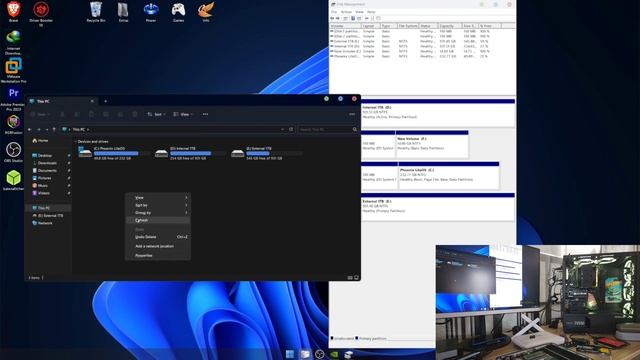Click back arrow in Disk Management toolbar
The height and width of the screenshot is (360, 640).
tap(332, 18)
